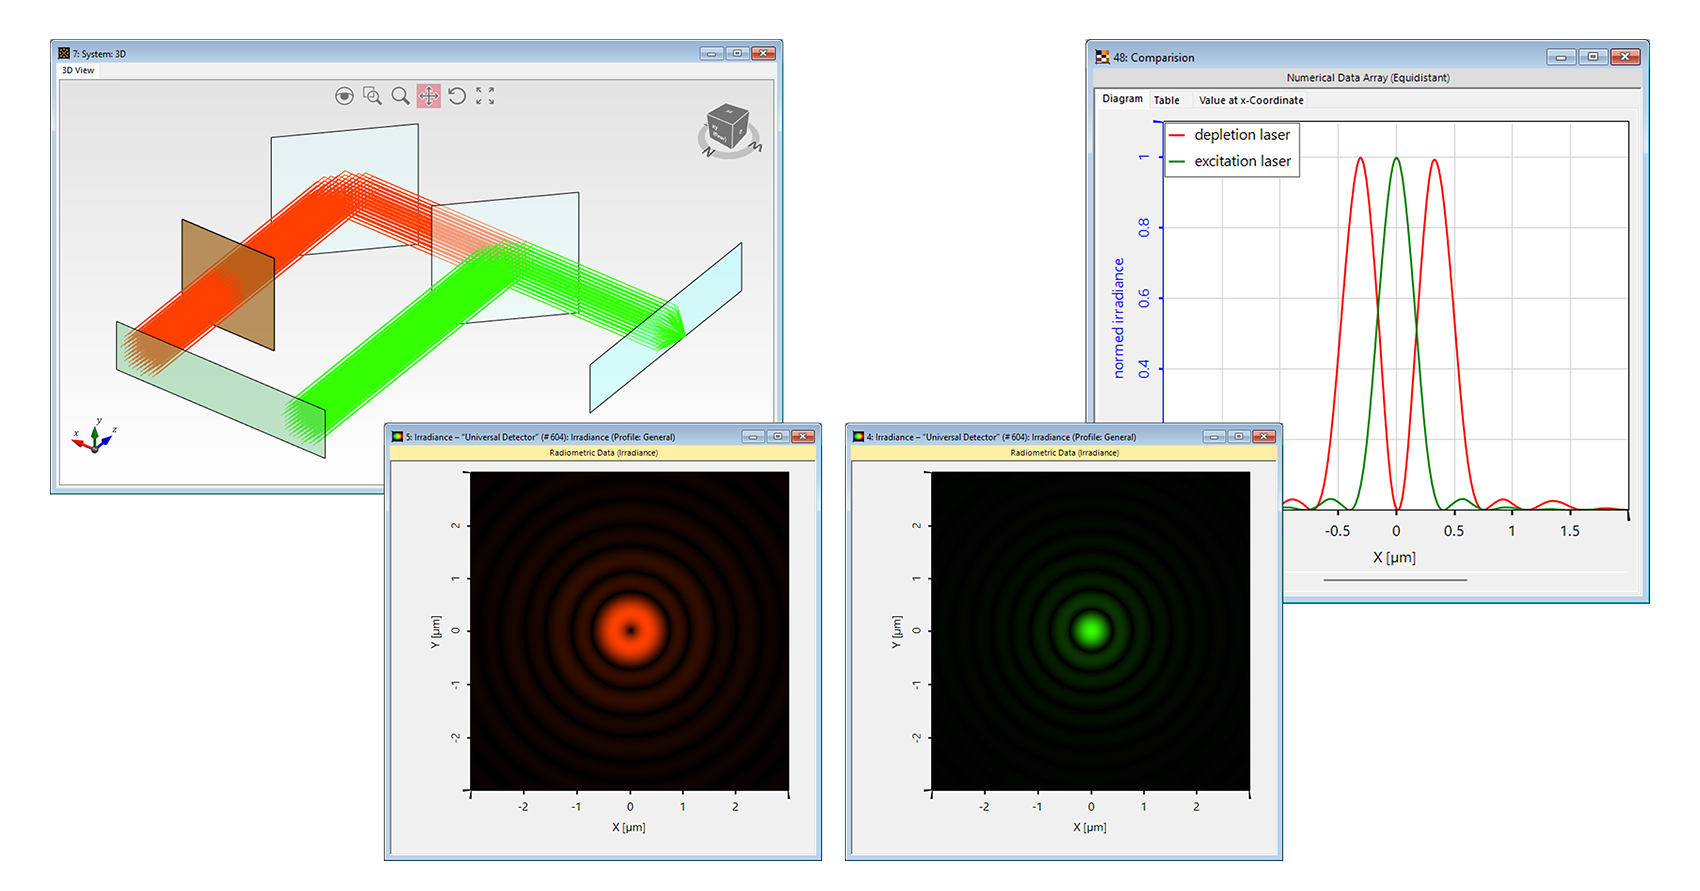1700x891 pixels.
Task: Maximize the System: 3D window
Action: coord(737,54)
